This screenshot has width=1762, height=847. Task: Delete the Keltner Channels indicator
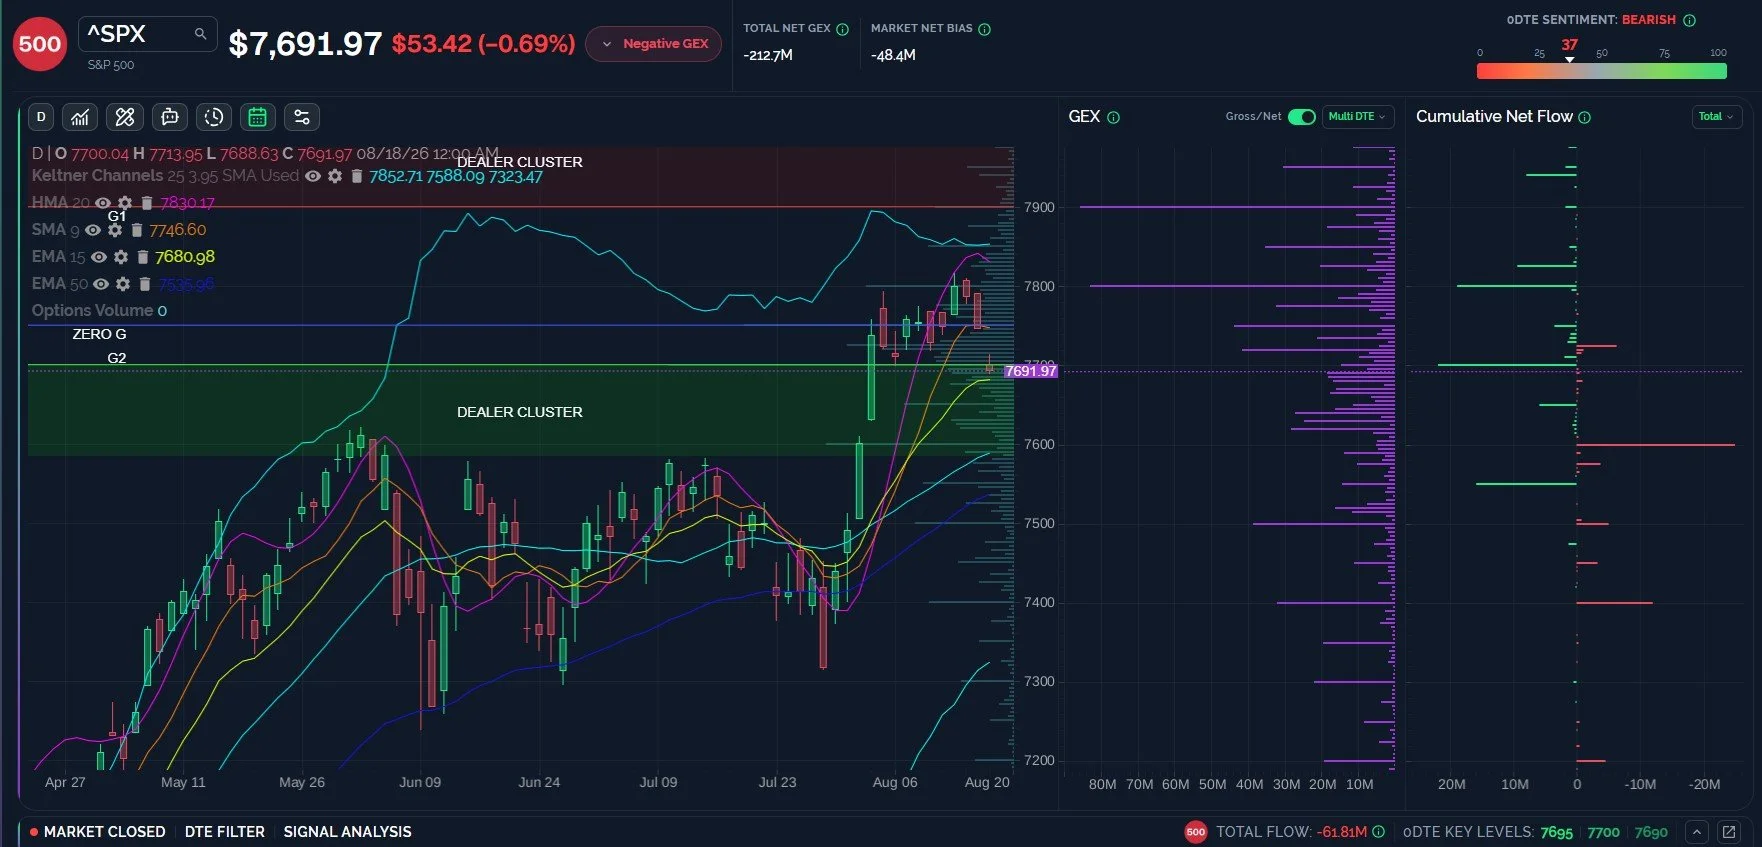point(356,176)
